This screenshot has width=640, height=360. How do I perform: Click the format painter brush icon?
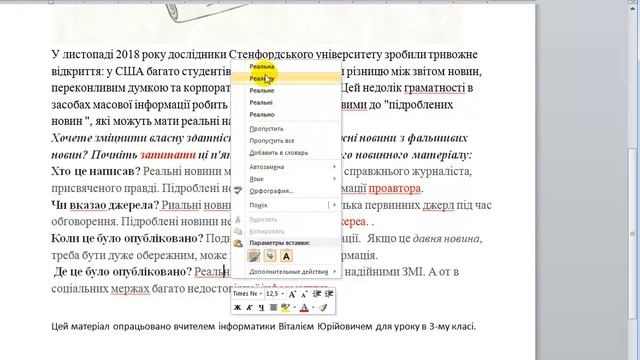point(323,308)
